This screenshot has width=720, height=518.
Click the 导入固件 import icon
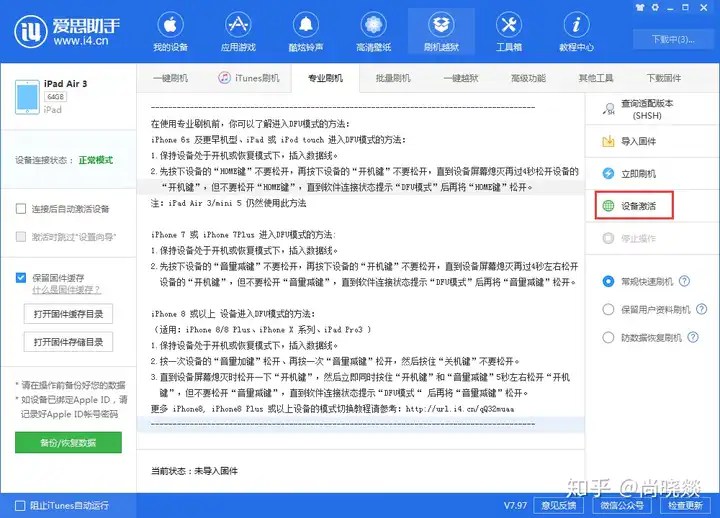pos(608,141)
